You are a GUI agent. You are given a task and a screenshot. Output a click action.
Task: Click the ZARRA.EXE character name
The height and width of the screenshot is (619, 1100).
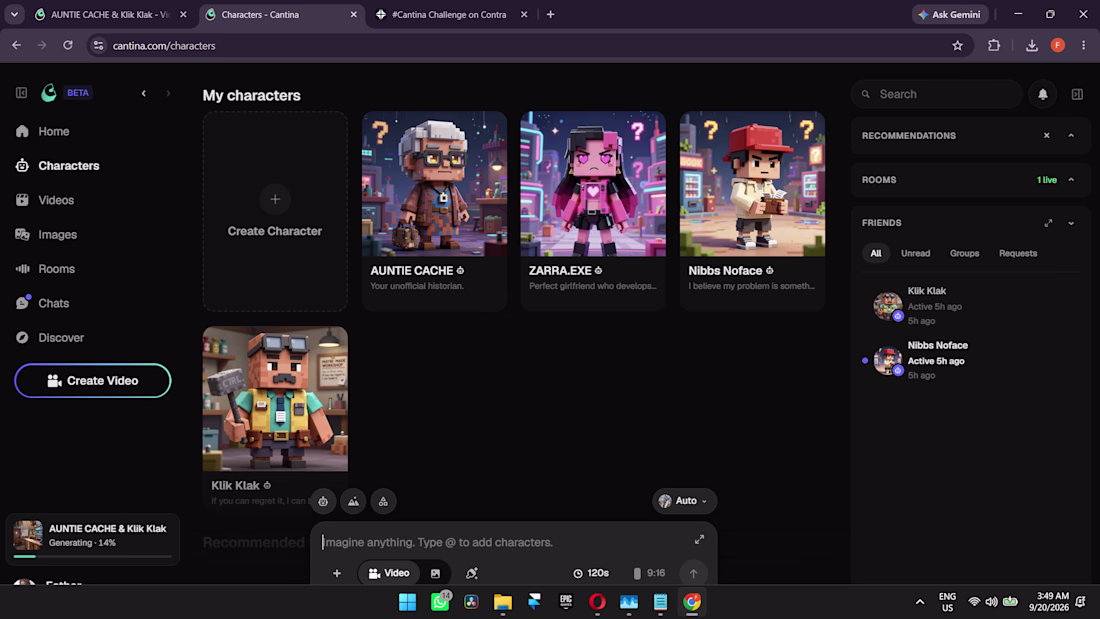560,270
